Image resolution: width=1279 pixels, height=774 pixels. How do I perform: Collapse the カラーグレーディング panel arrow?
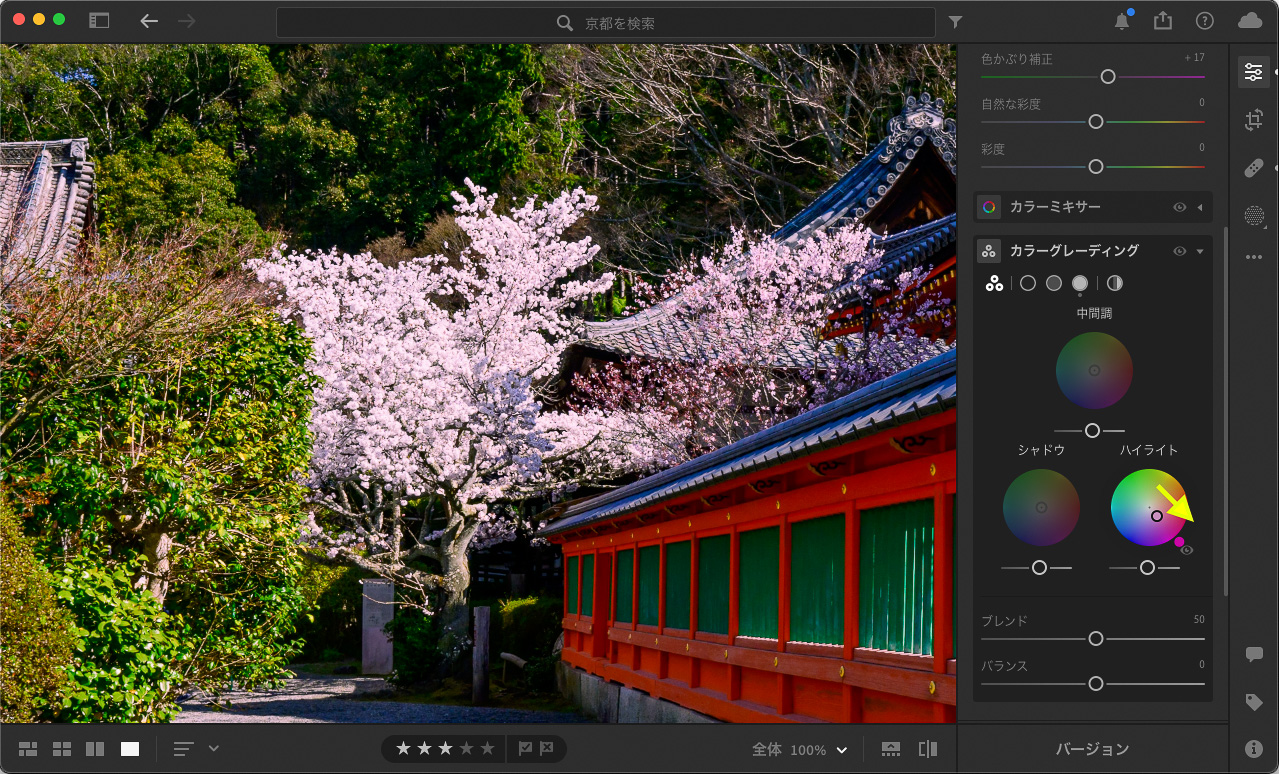point(1200,251)
